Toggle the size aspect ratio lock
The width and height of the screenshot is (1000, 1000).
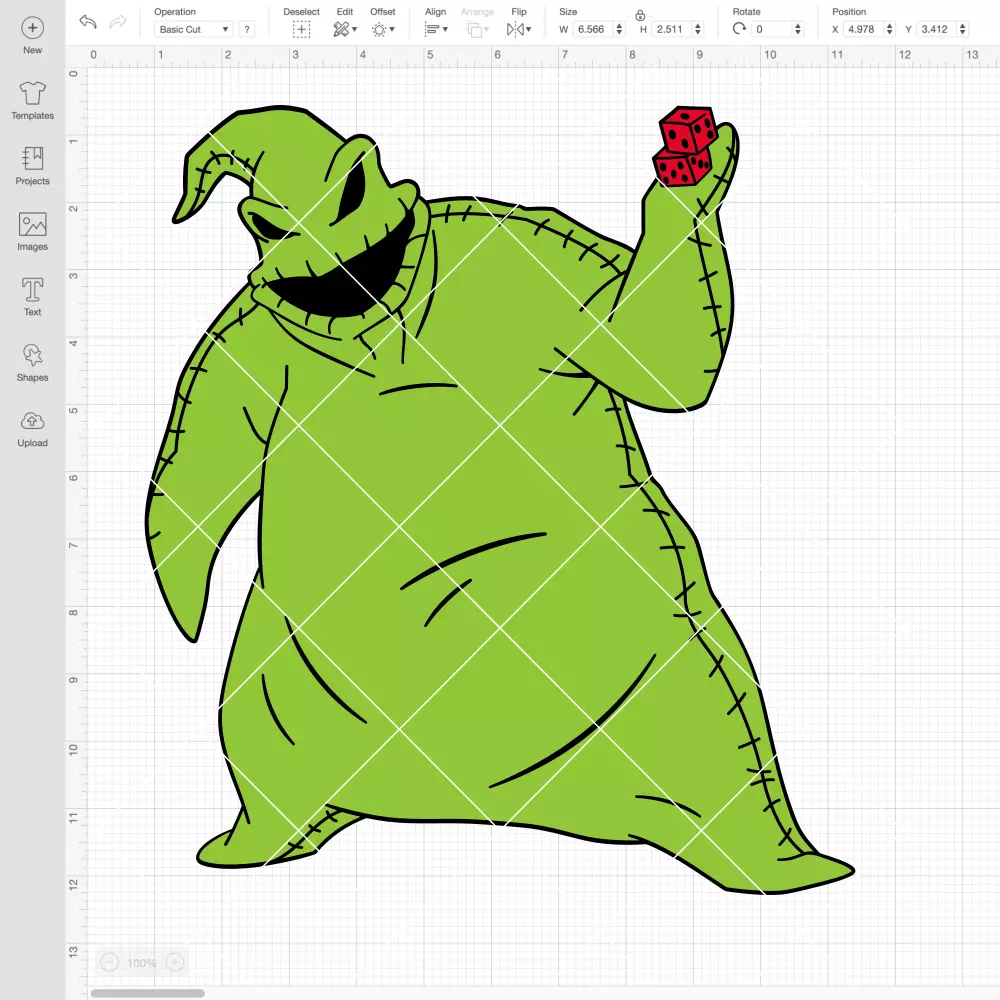pyautogui.click(x=640, y=15)
